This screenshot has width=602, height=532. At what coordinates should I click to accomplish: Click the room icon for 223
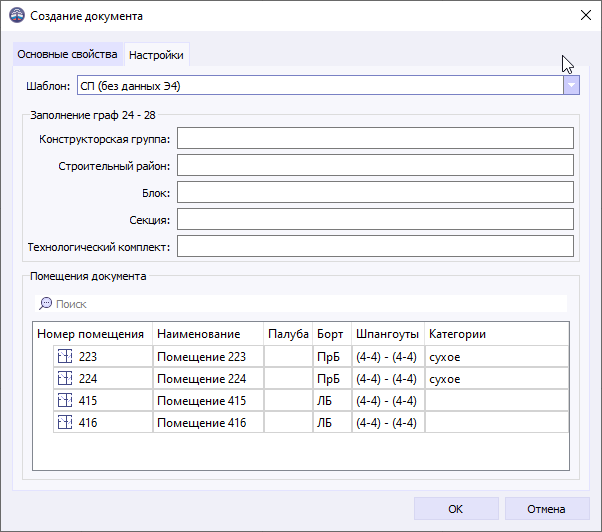pos(65,357)
